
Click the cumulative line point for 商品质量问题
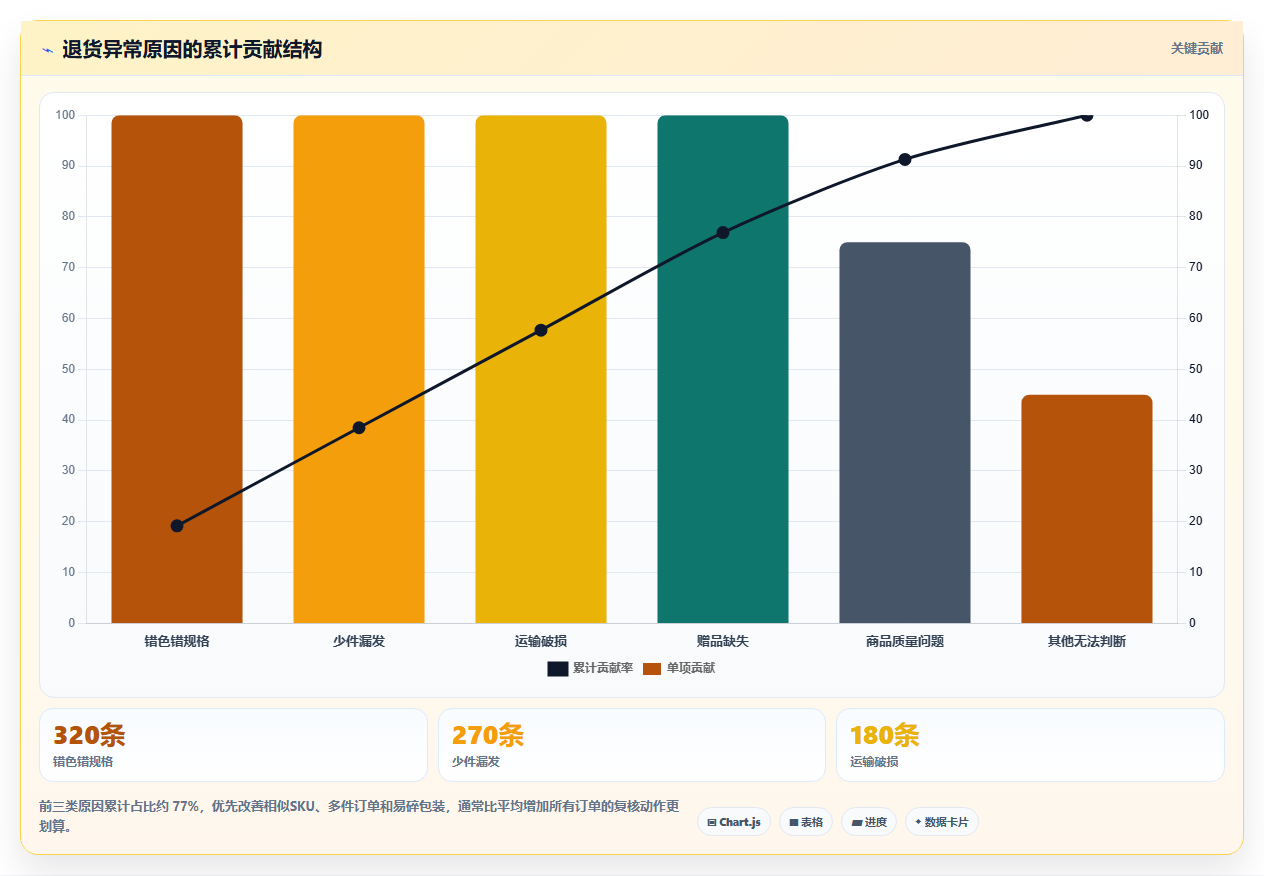[905, 159]
